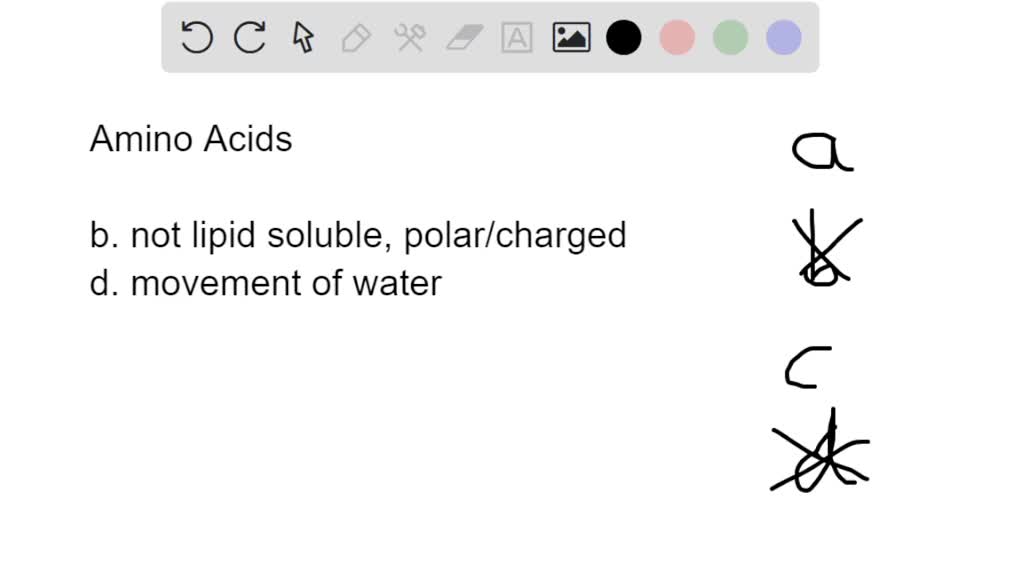Select the black color swatch
The image size is (1024, 576).
[x=623, y=37]
